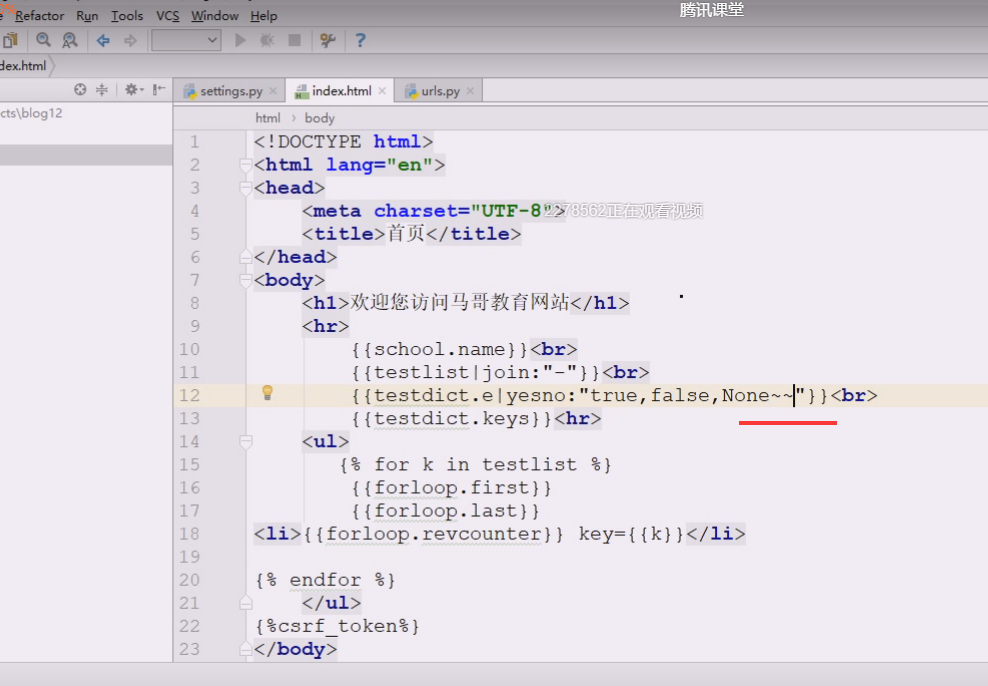Click the Help question mark icon
The image size is (988, 686).
360,40
